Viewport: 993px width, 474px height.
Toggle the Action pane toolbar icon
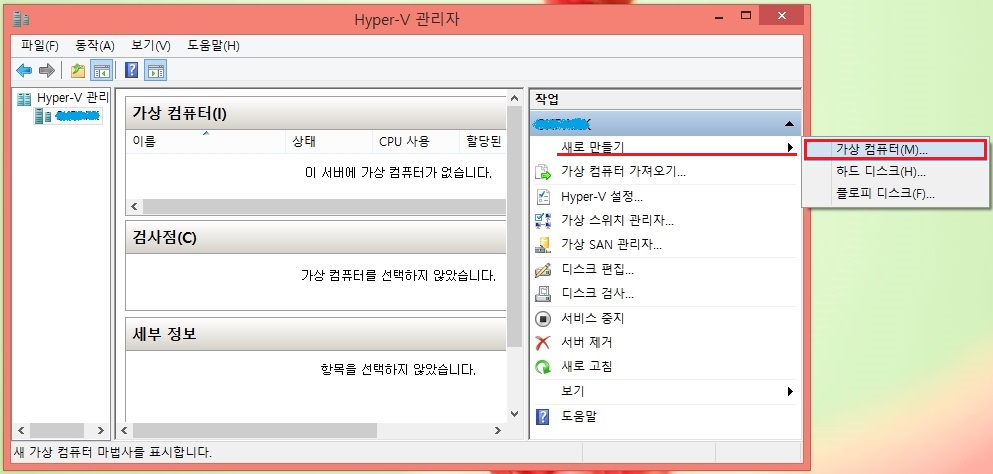pyautogui.click(x=155, y=70)
